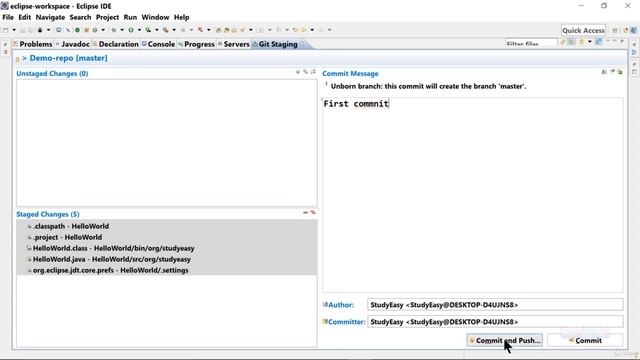Minimize the Git Staging view panel
Viewport: 640px width, 360px height.
coord(608,41)
